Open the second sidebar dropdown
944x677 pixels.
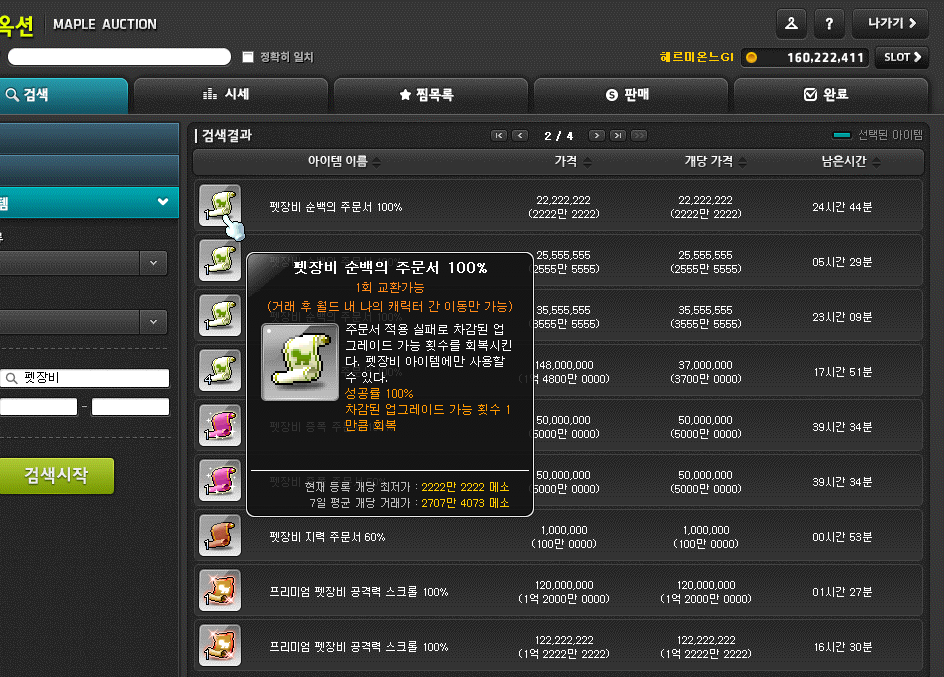(83, 322)
